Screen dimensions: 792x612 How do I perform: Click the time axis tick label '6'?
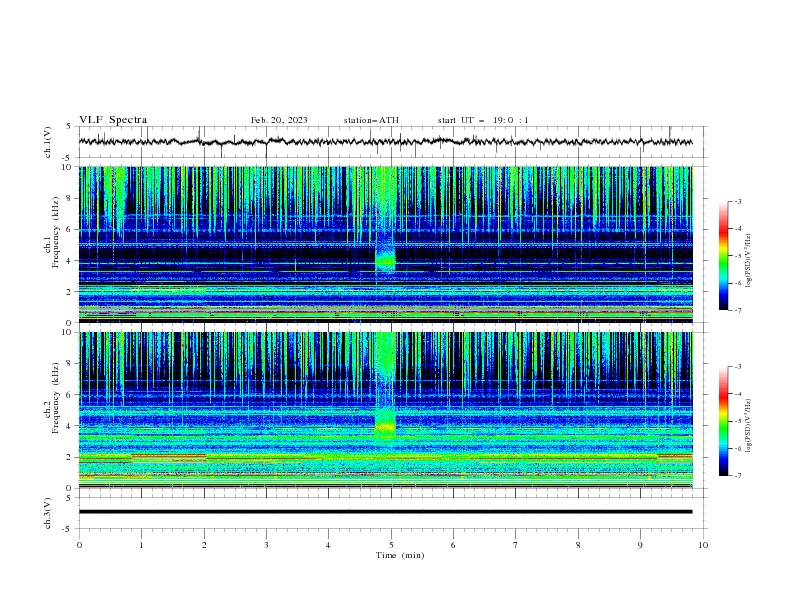tap(453, 545)
